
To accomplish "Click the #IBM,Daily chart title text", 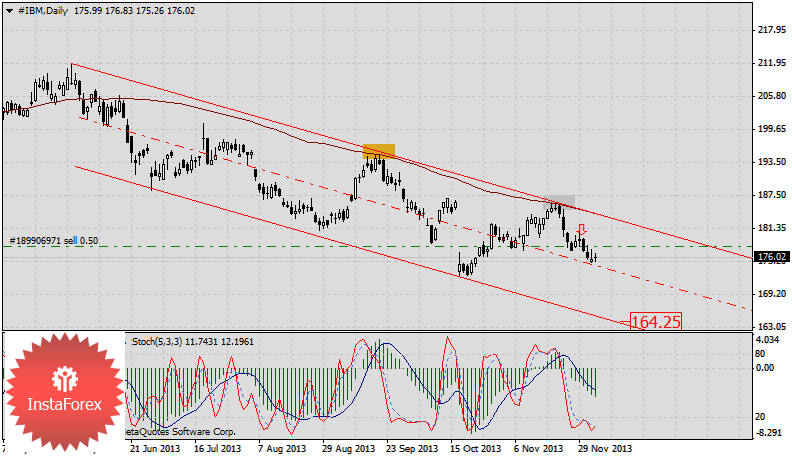I will [39, 9].
